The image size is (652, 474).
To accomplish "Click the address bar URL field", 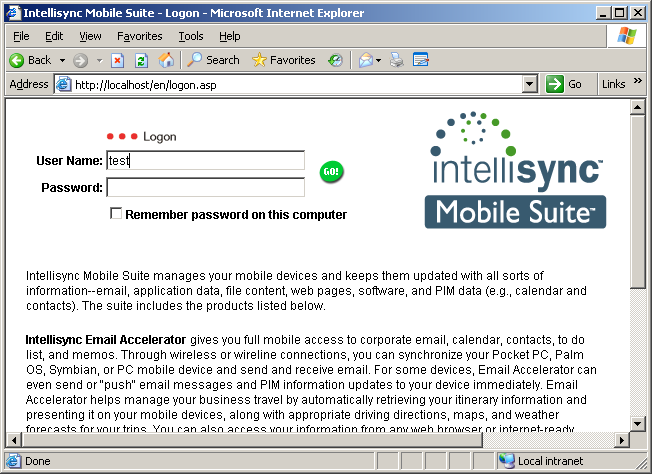I will [297, 85].
